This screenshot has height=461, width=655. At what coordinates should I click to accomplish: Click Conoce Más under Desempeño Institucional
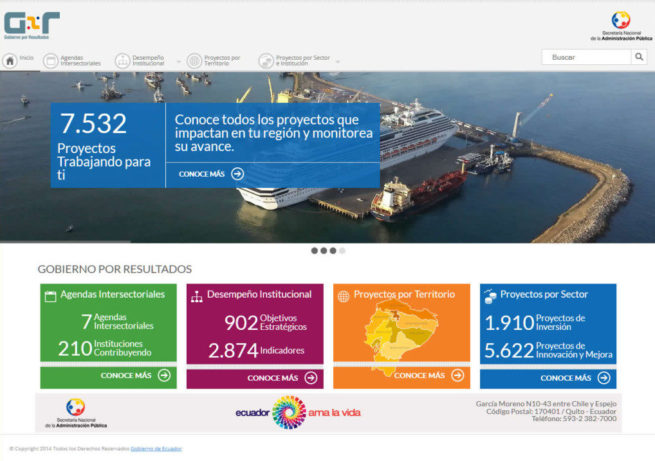pyautogui.click(x=282, y=378)
